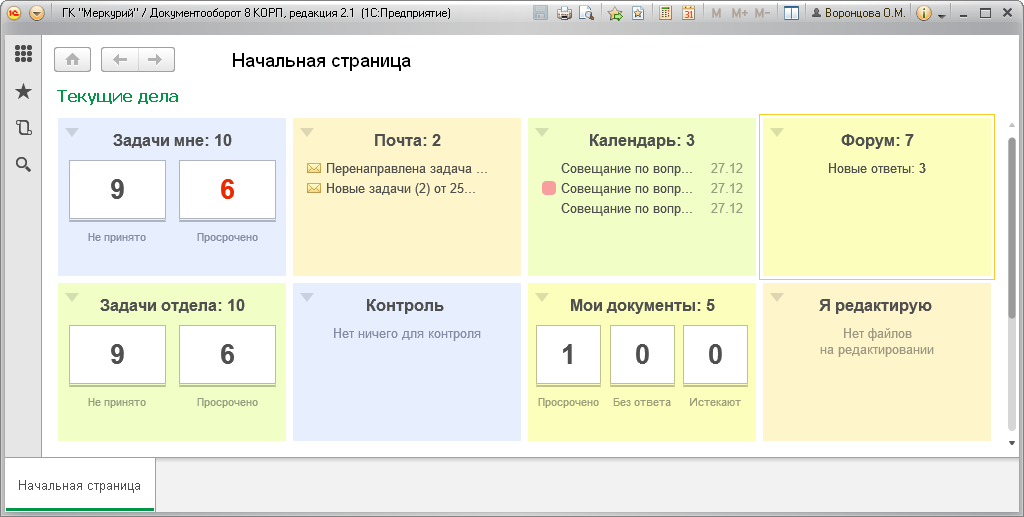Viewport: 1024px width, 517px height.
Task: Switch to Начальная страница bottom tab
Action: click(79, 486)
